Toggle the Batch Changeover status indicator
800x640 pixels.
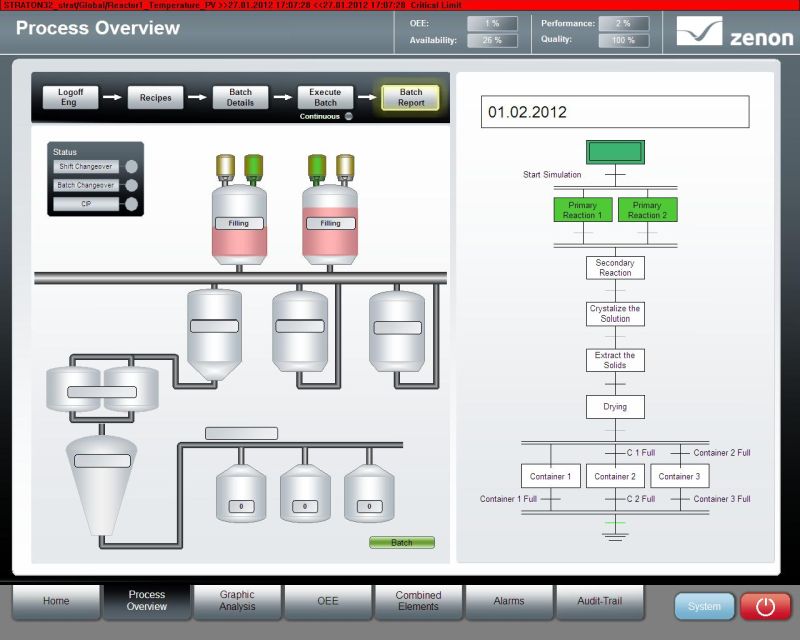(130, 185)
